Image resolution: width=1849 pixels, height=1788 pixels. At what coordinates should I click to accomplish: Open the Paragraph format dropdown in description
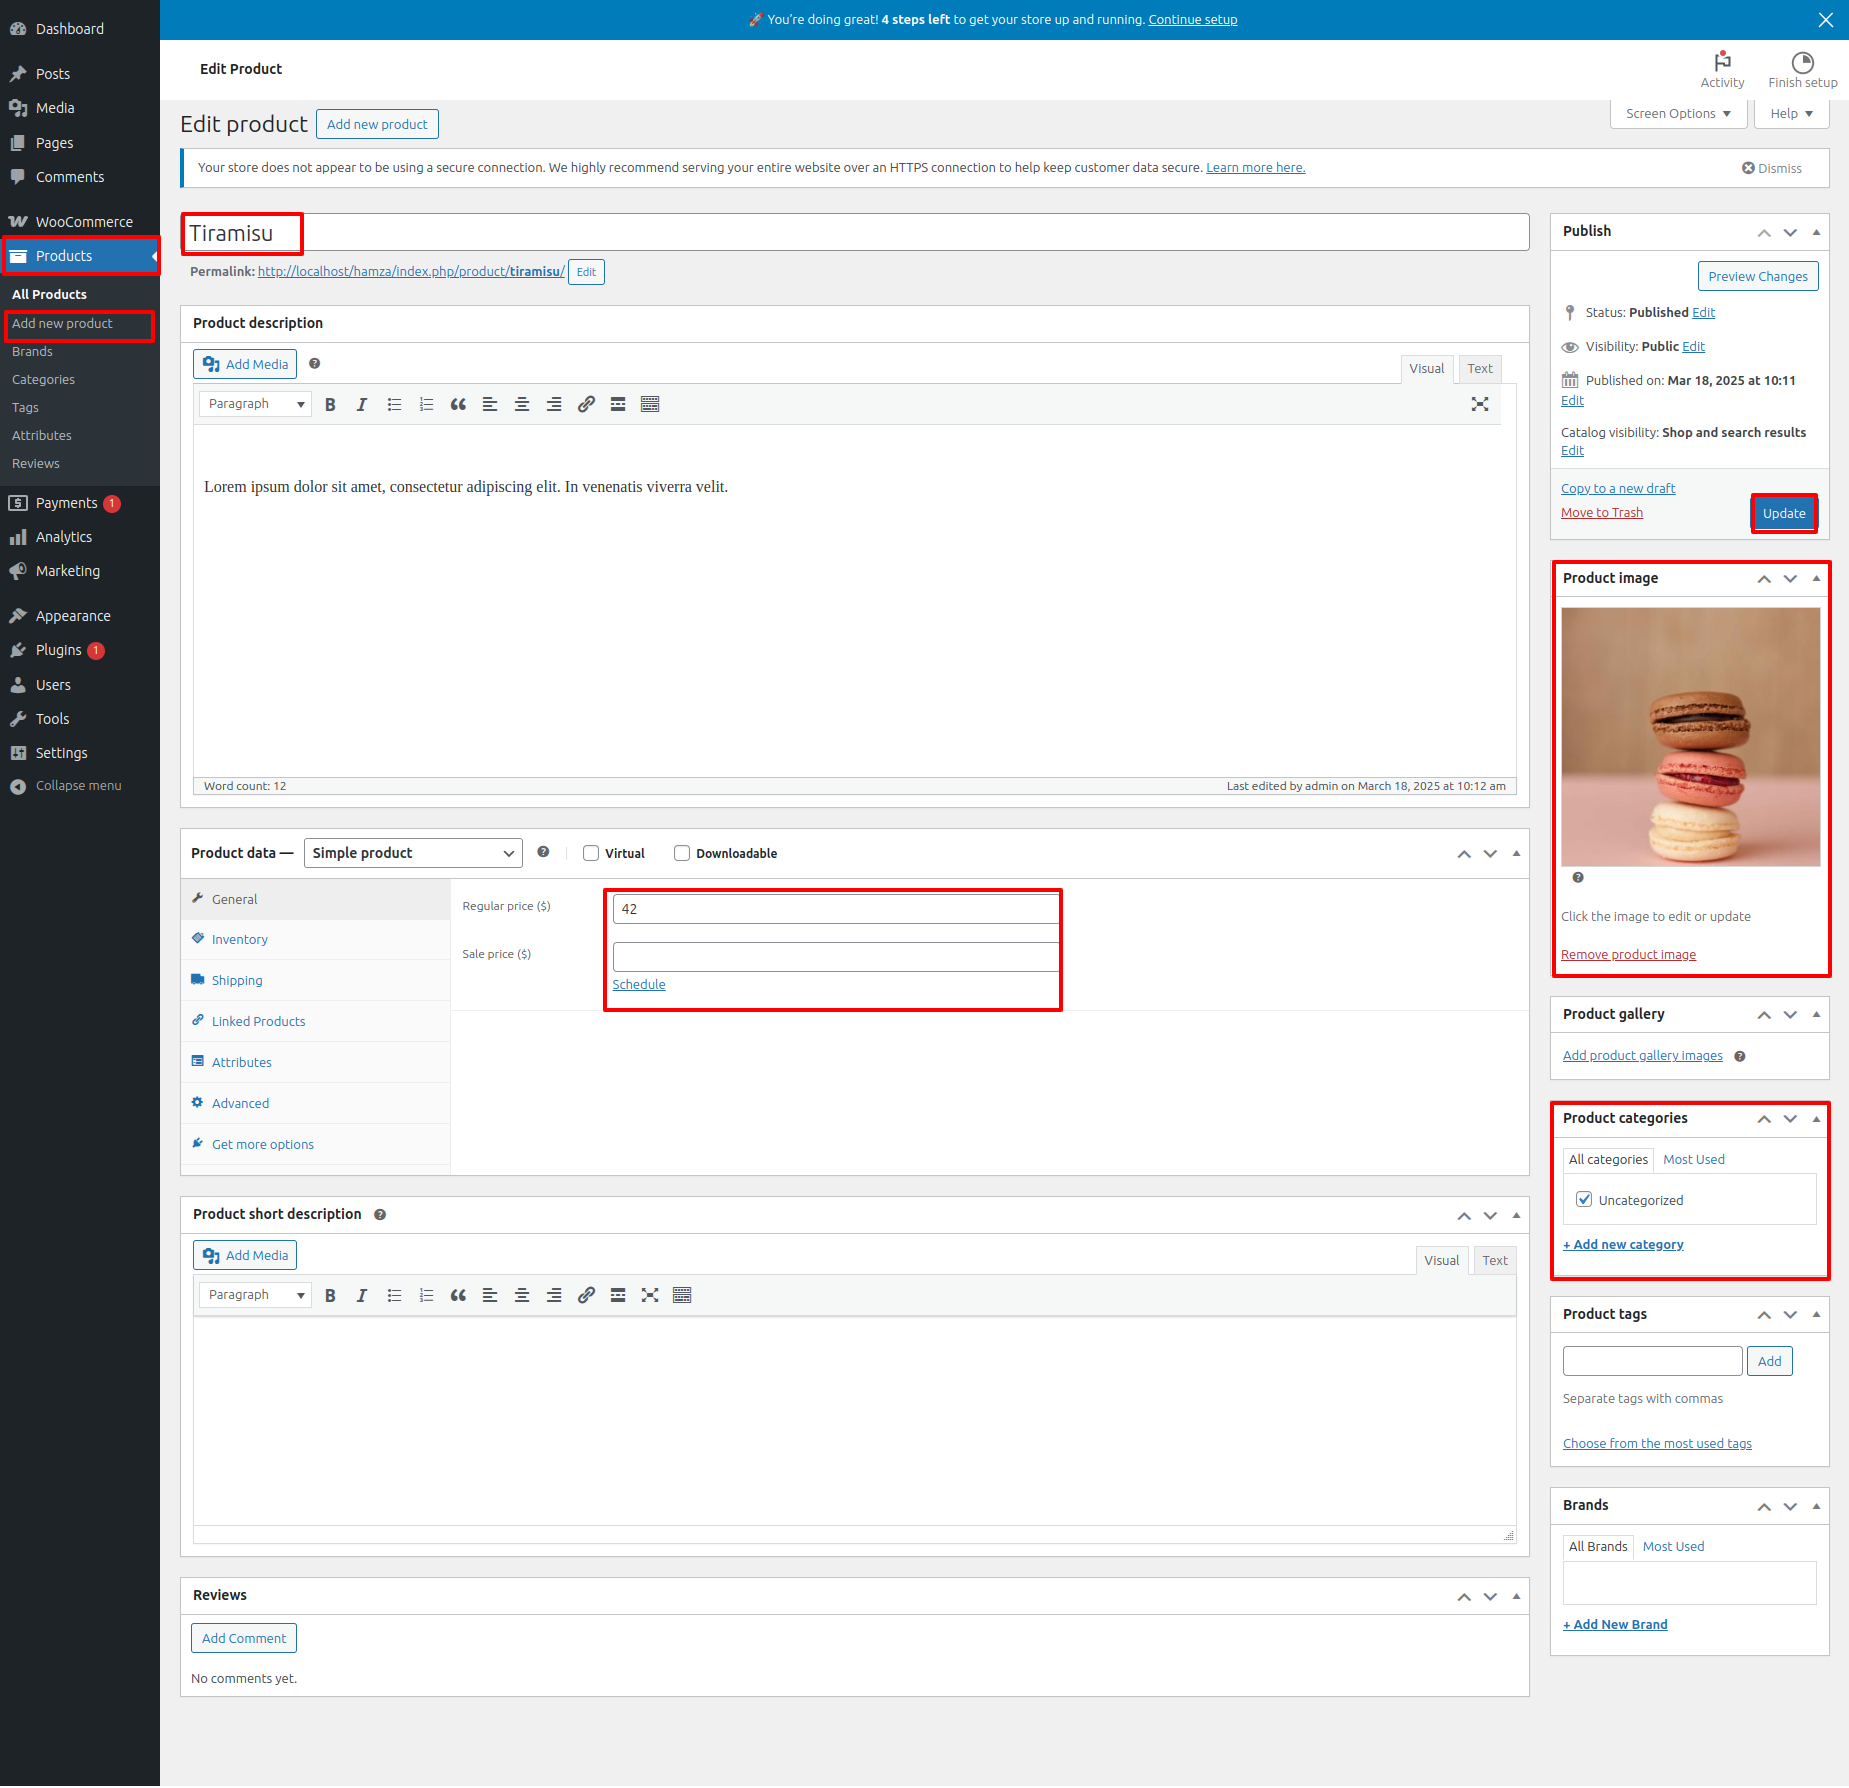[x=255, y=404]
